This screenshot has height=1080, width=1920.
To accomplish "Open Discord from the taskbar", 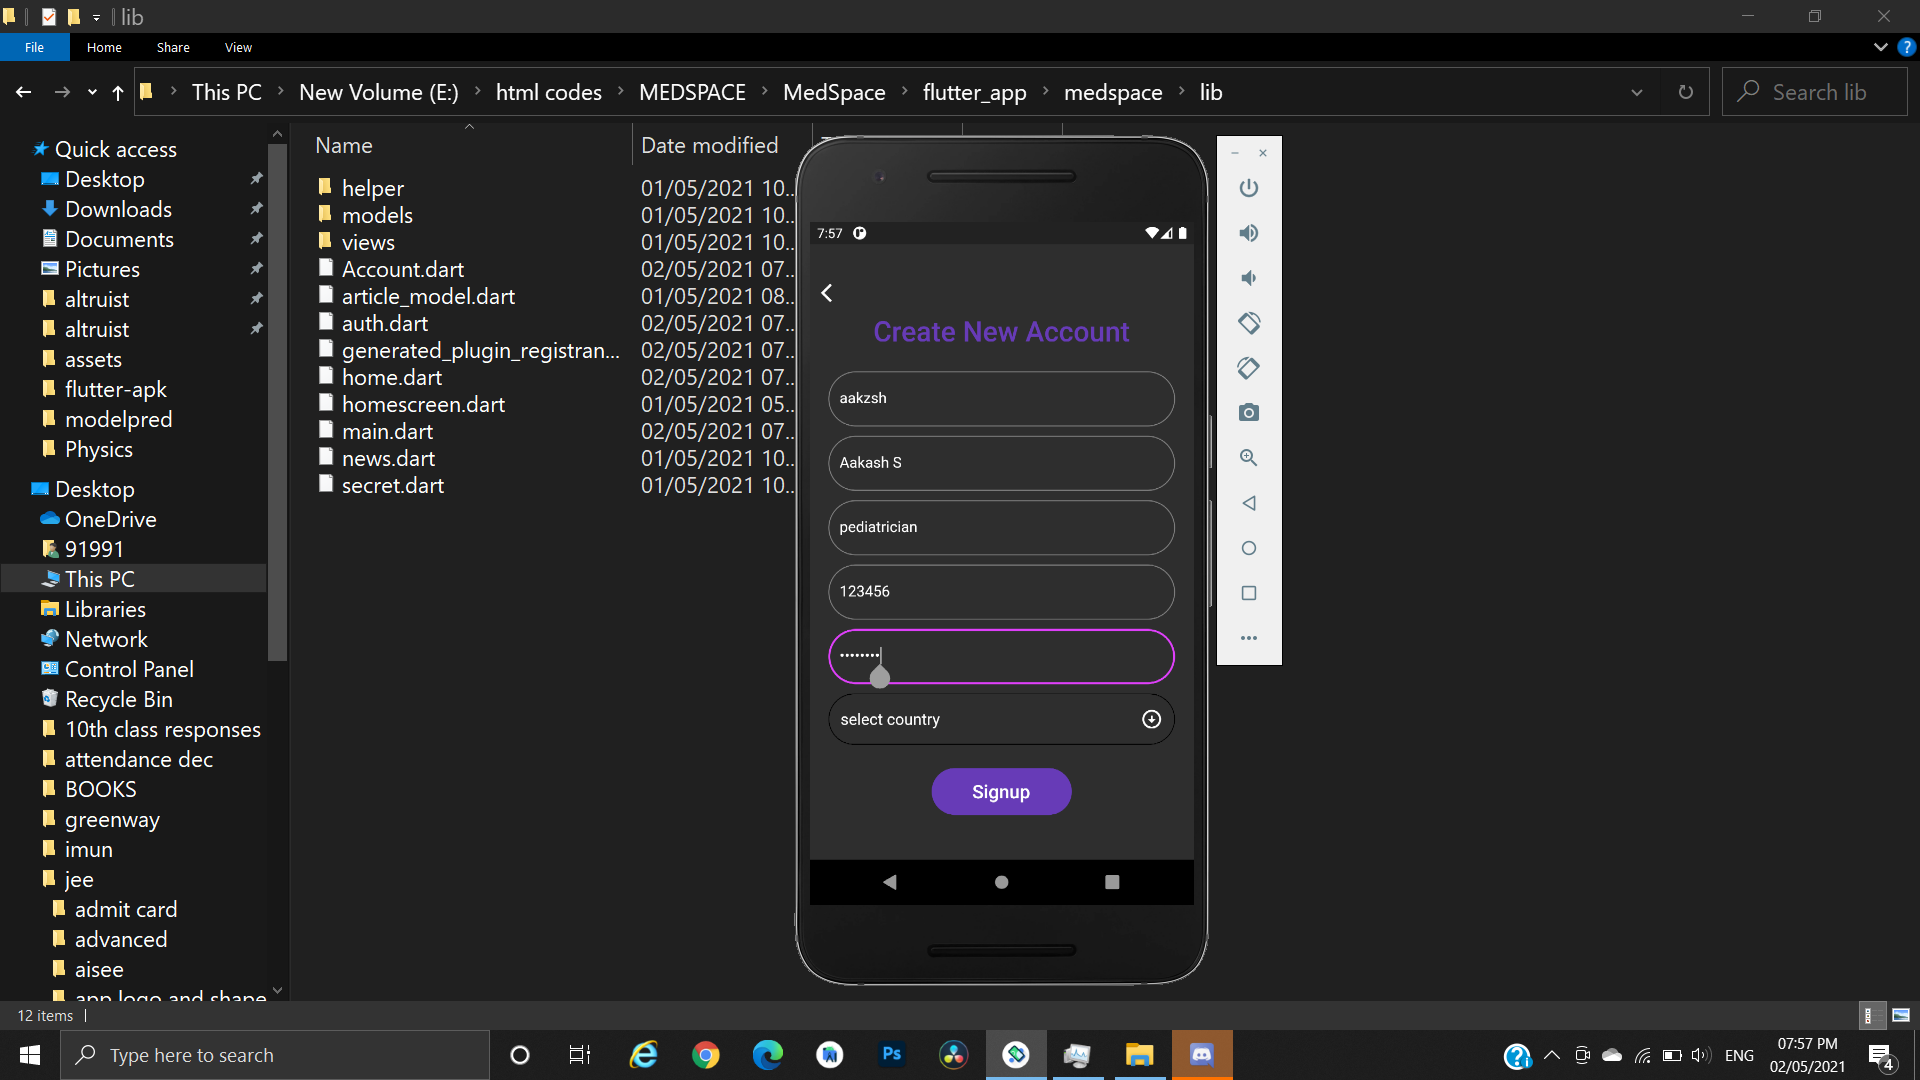I will point(1201,1055).
